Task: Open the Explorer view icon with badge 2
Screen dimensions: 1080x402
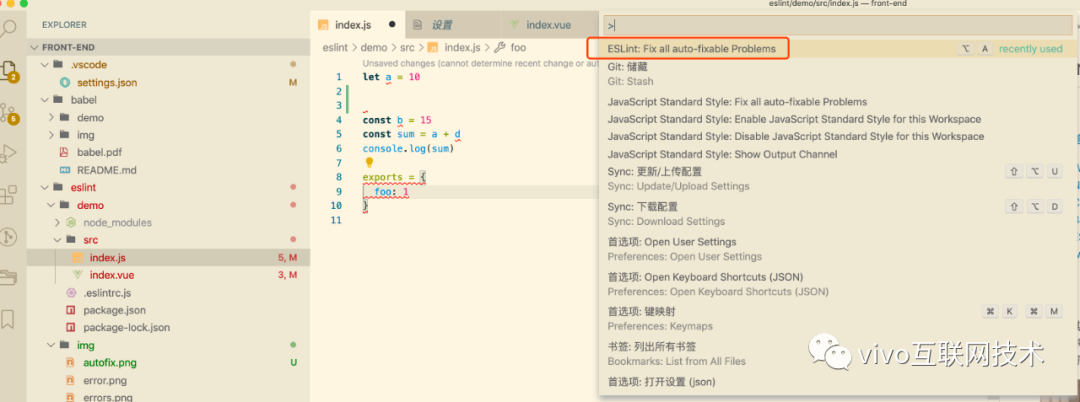Action: [x=9, y=70]
